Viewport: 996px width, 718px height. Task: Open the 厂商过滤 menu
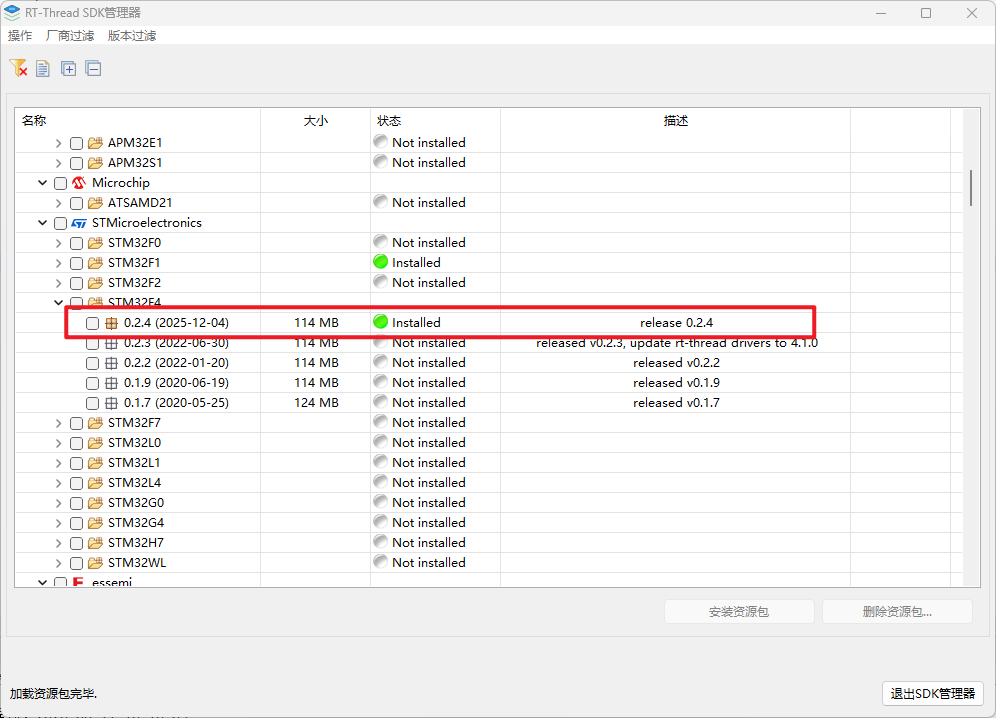(x=70, y=36)
